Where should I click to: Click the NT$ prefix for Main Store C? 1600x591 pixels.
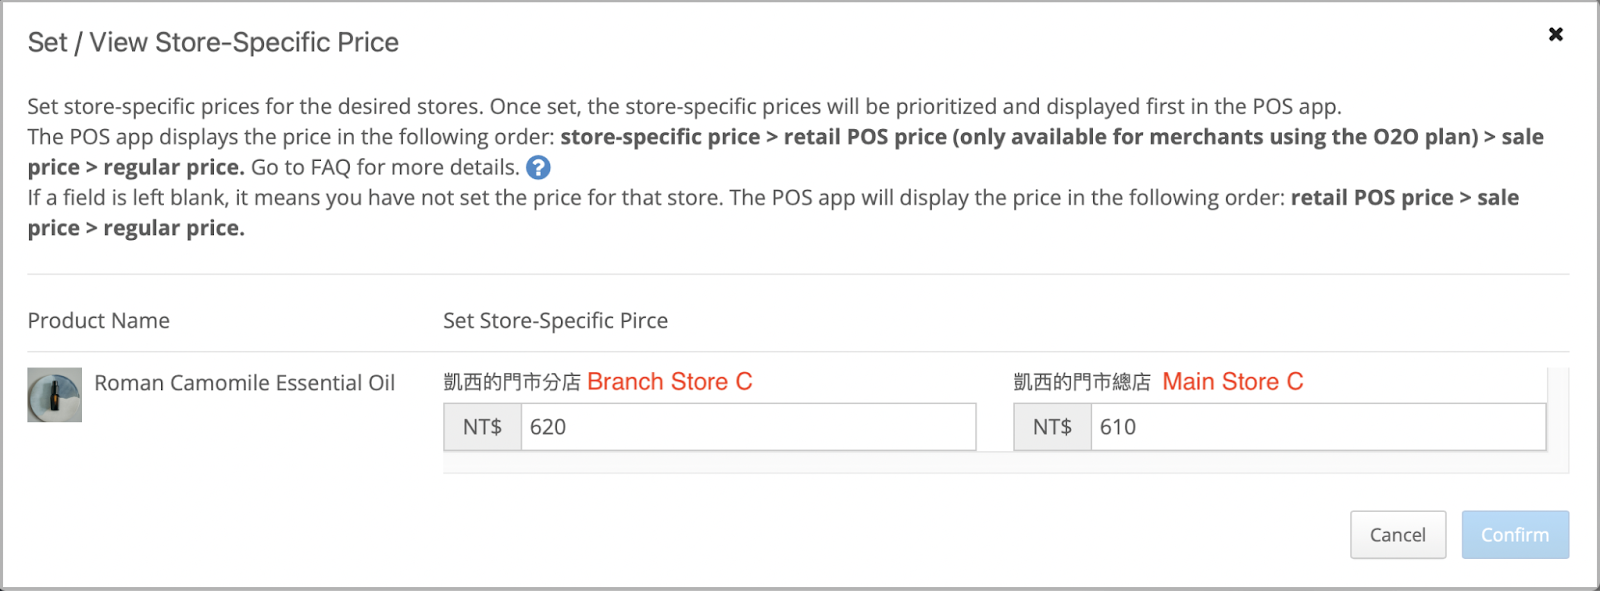pyautogui.click(x=1053, y=427)
